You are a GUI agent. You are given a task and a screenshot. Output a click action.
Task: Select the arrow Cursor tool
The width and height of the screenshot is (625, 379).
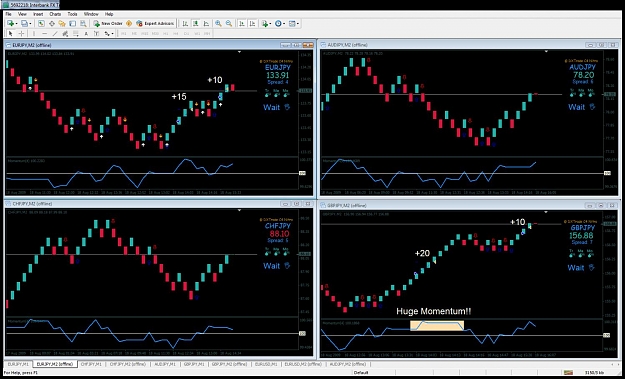pos(11,33)
